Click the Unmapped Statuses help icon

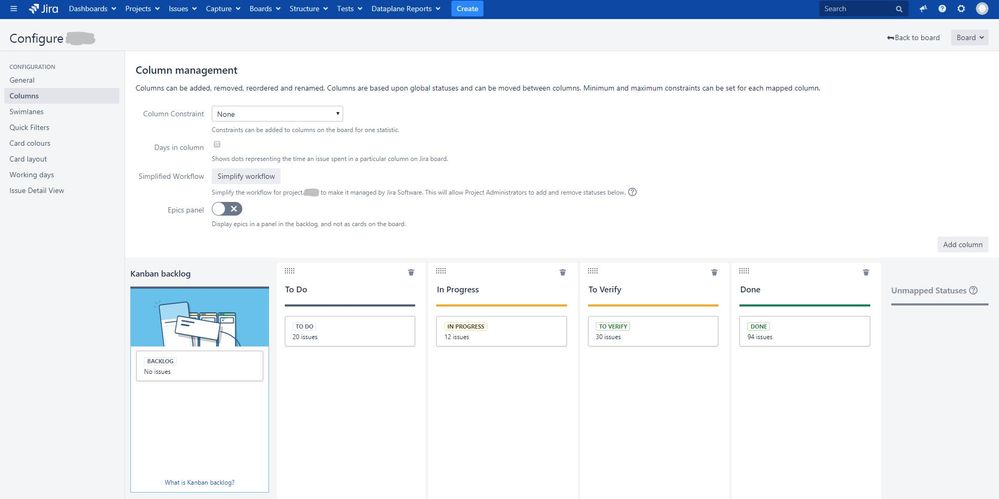tap(973, 291)
